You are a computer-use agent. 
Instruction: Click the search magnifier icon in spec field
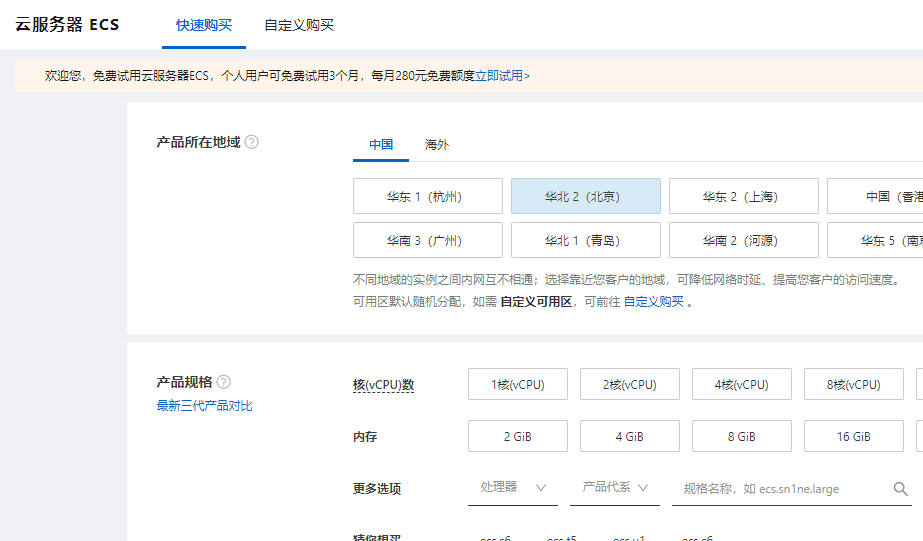(x=900, y=488)
